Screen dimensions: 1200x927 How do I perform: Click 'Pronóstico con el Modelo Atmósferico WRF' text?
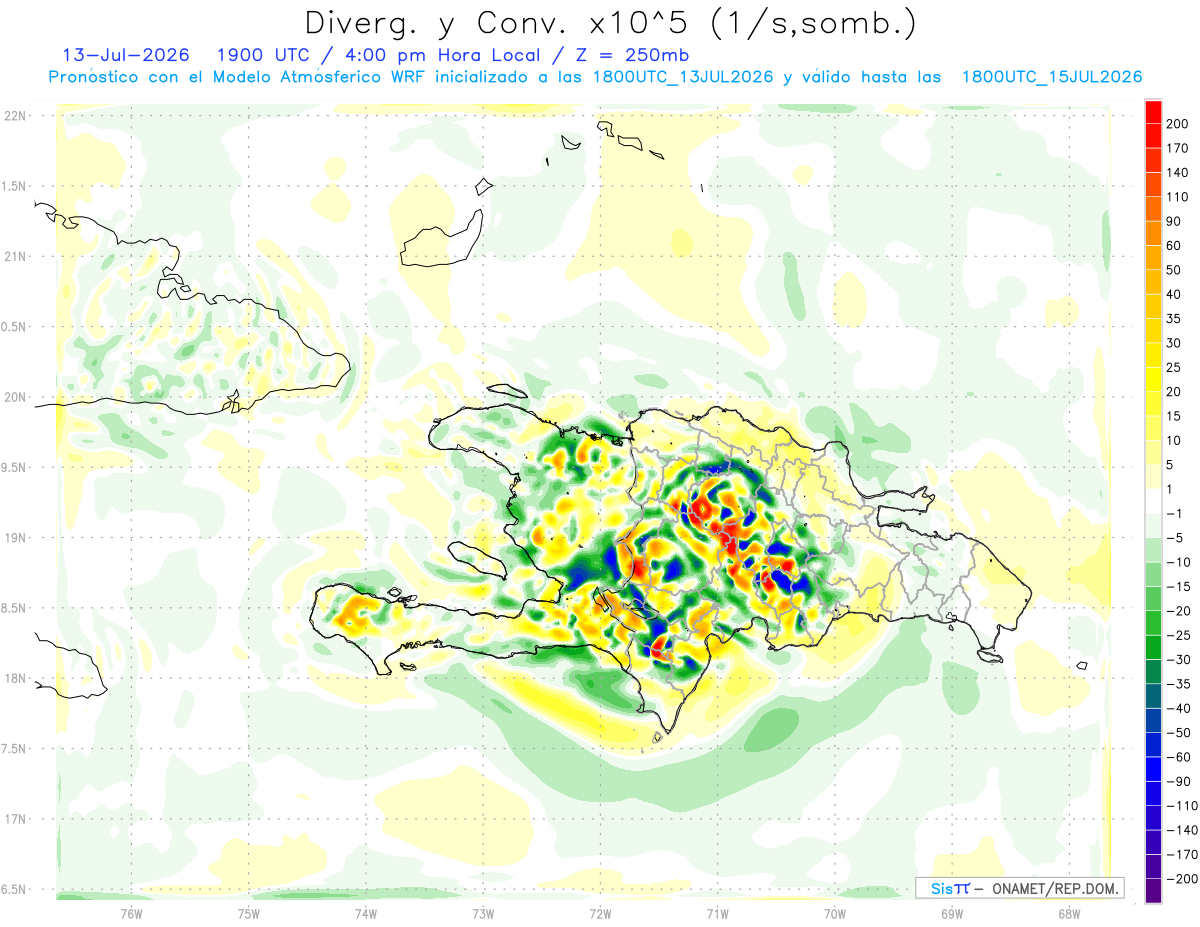coord(238,77)
